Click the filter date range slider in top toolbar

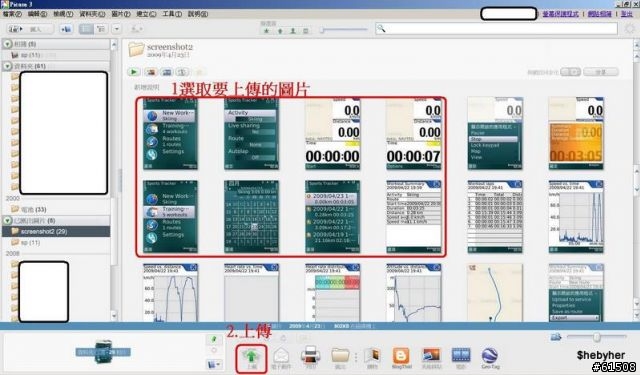(344, 29)
